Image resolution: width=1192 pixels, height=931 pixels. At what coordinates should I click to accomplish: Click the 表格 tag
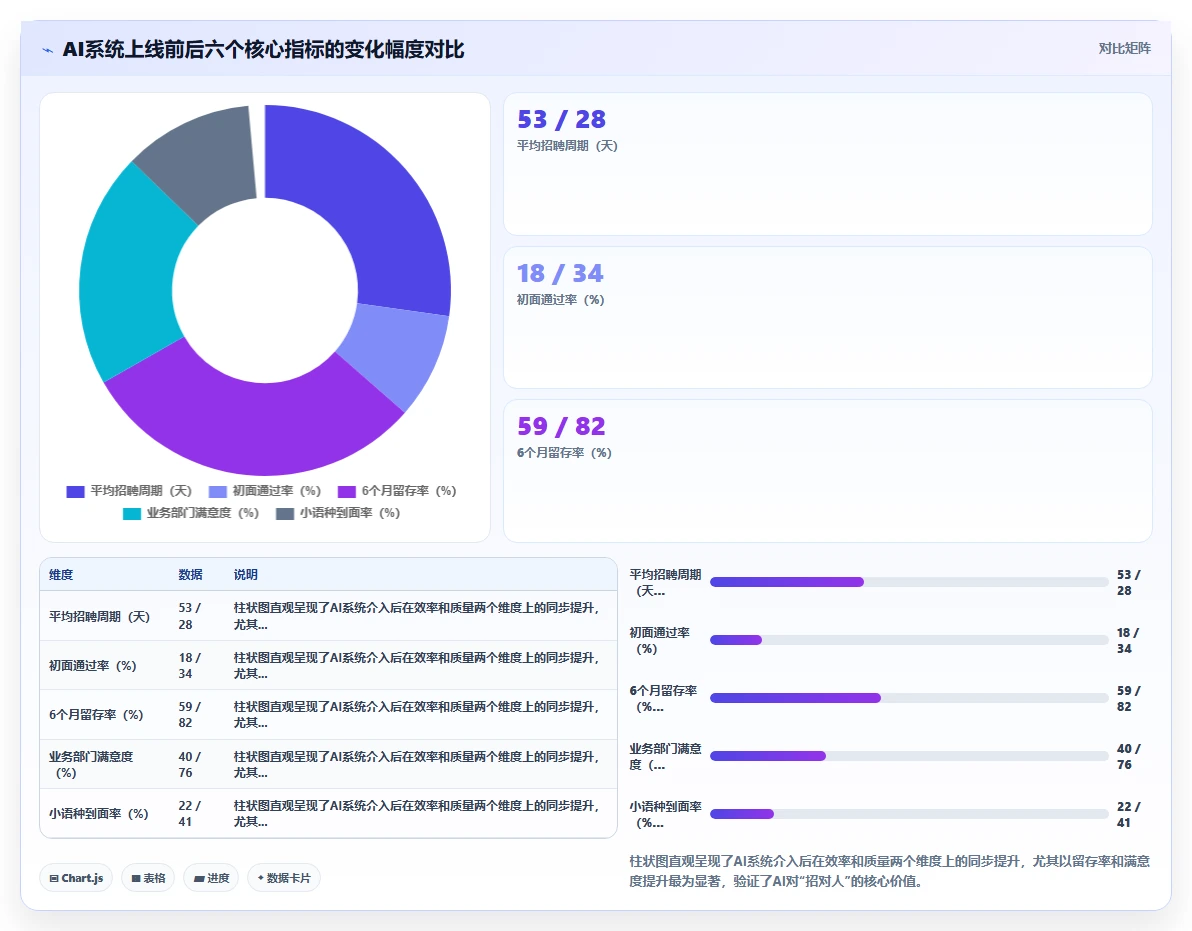[148, 878]
